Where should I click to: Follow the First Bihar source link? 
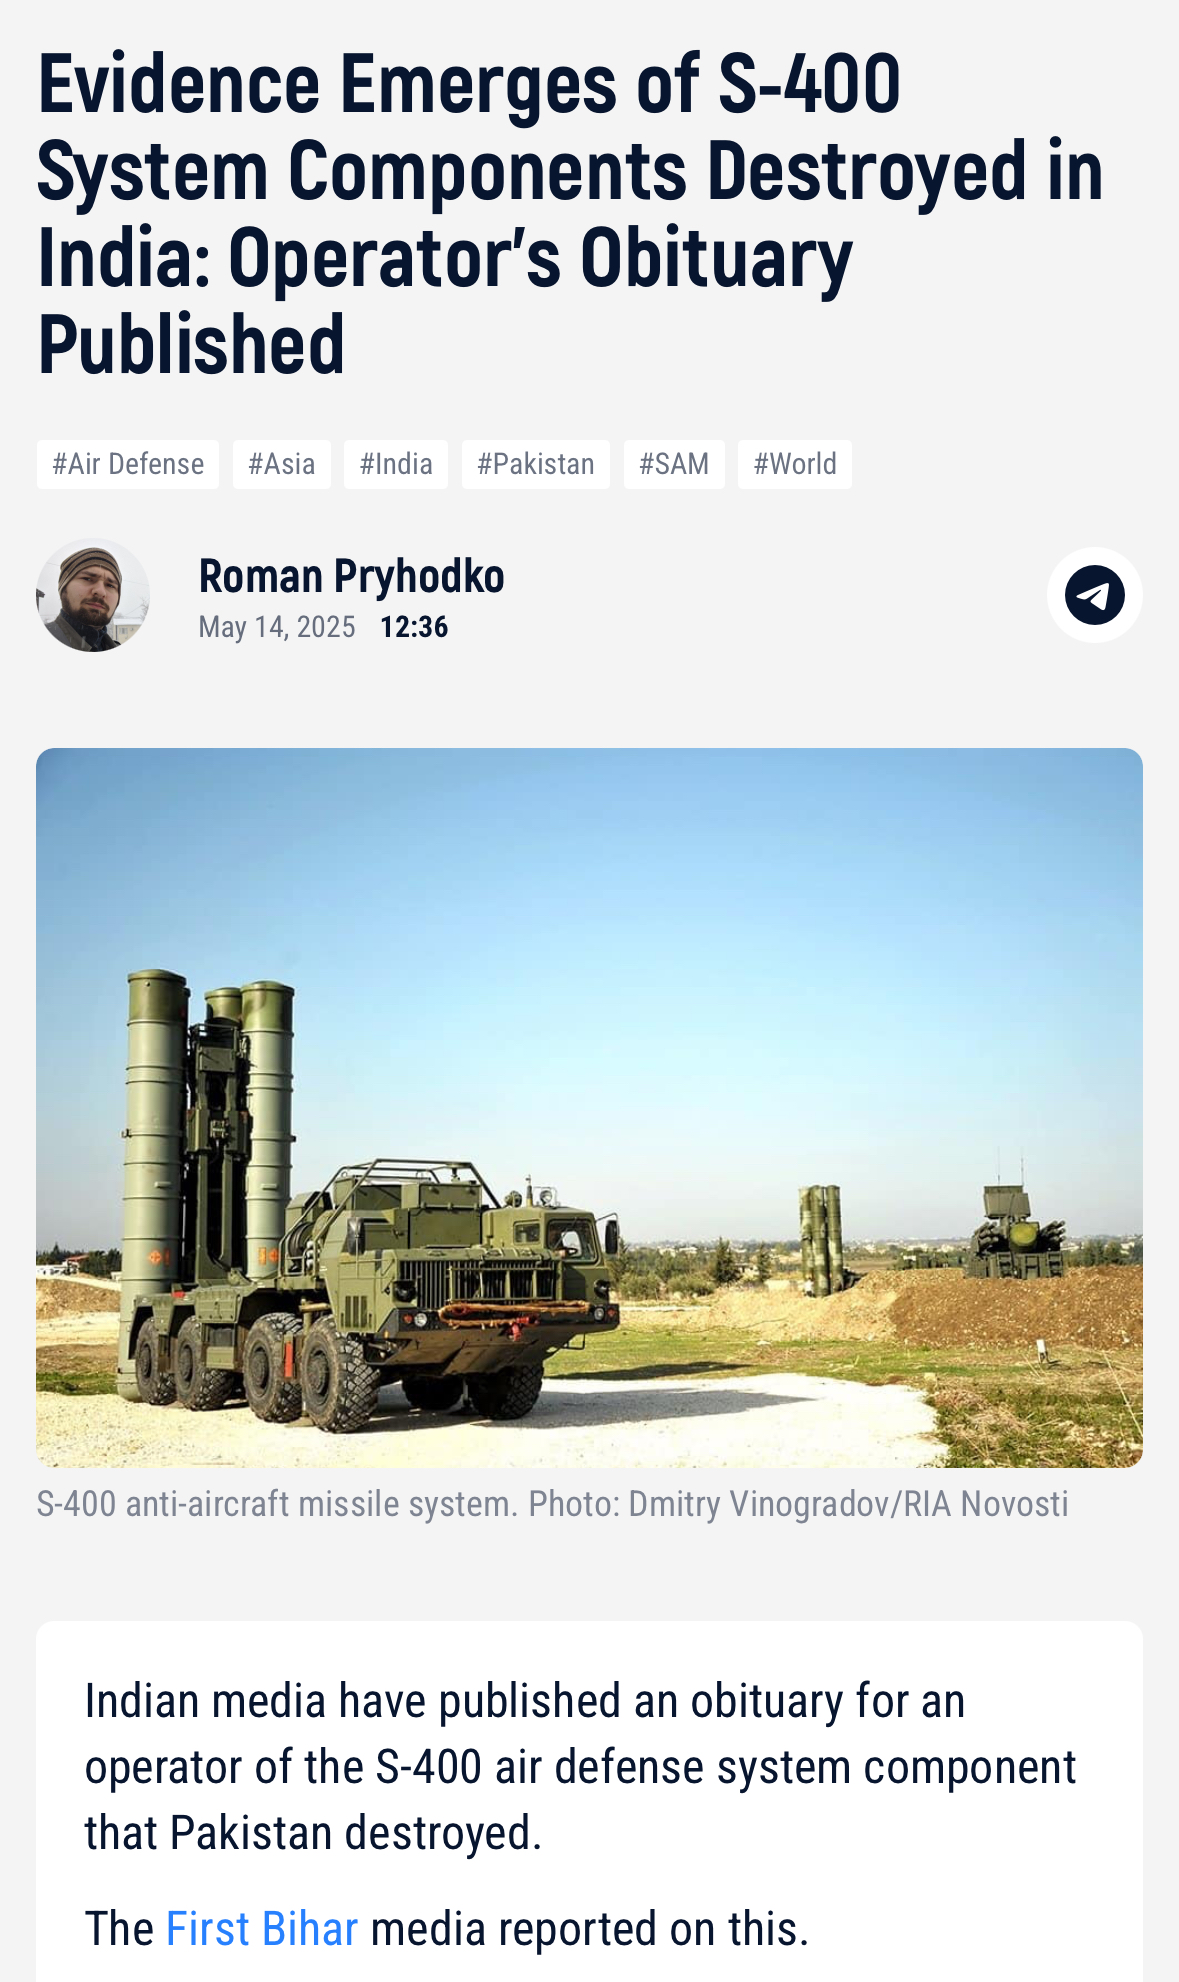pos(262,1929)
